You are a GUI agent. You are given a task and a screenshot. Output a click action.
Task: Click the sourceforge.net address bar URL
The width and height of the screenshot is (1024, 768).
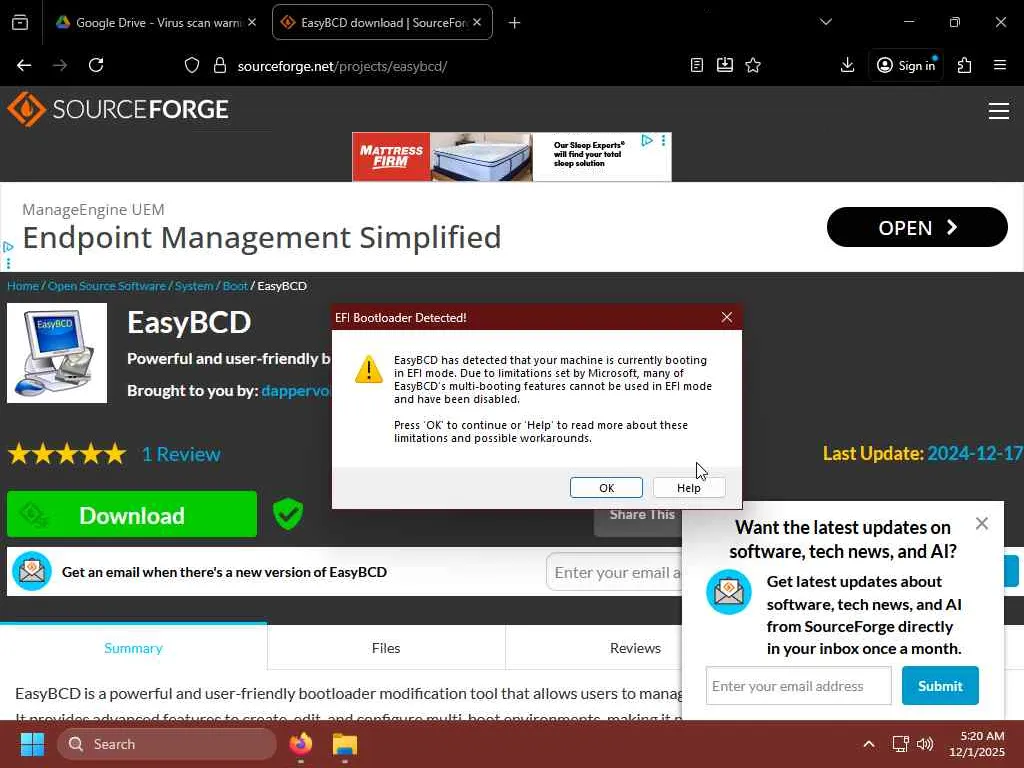(342, 66)
